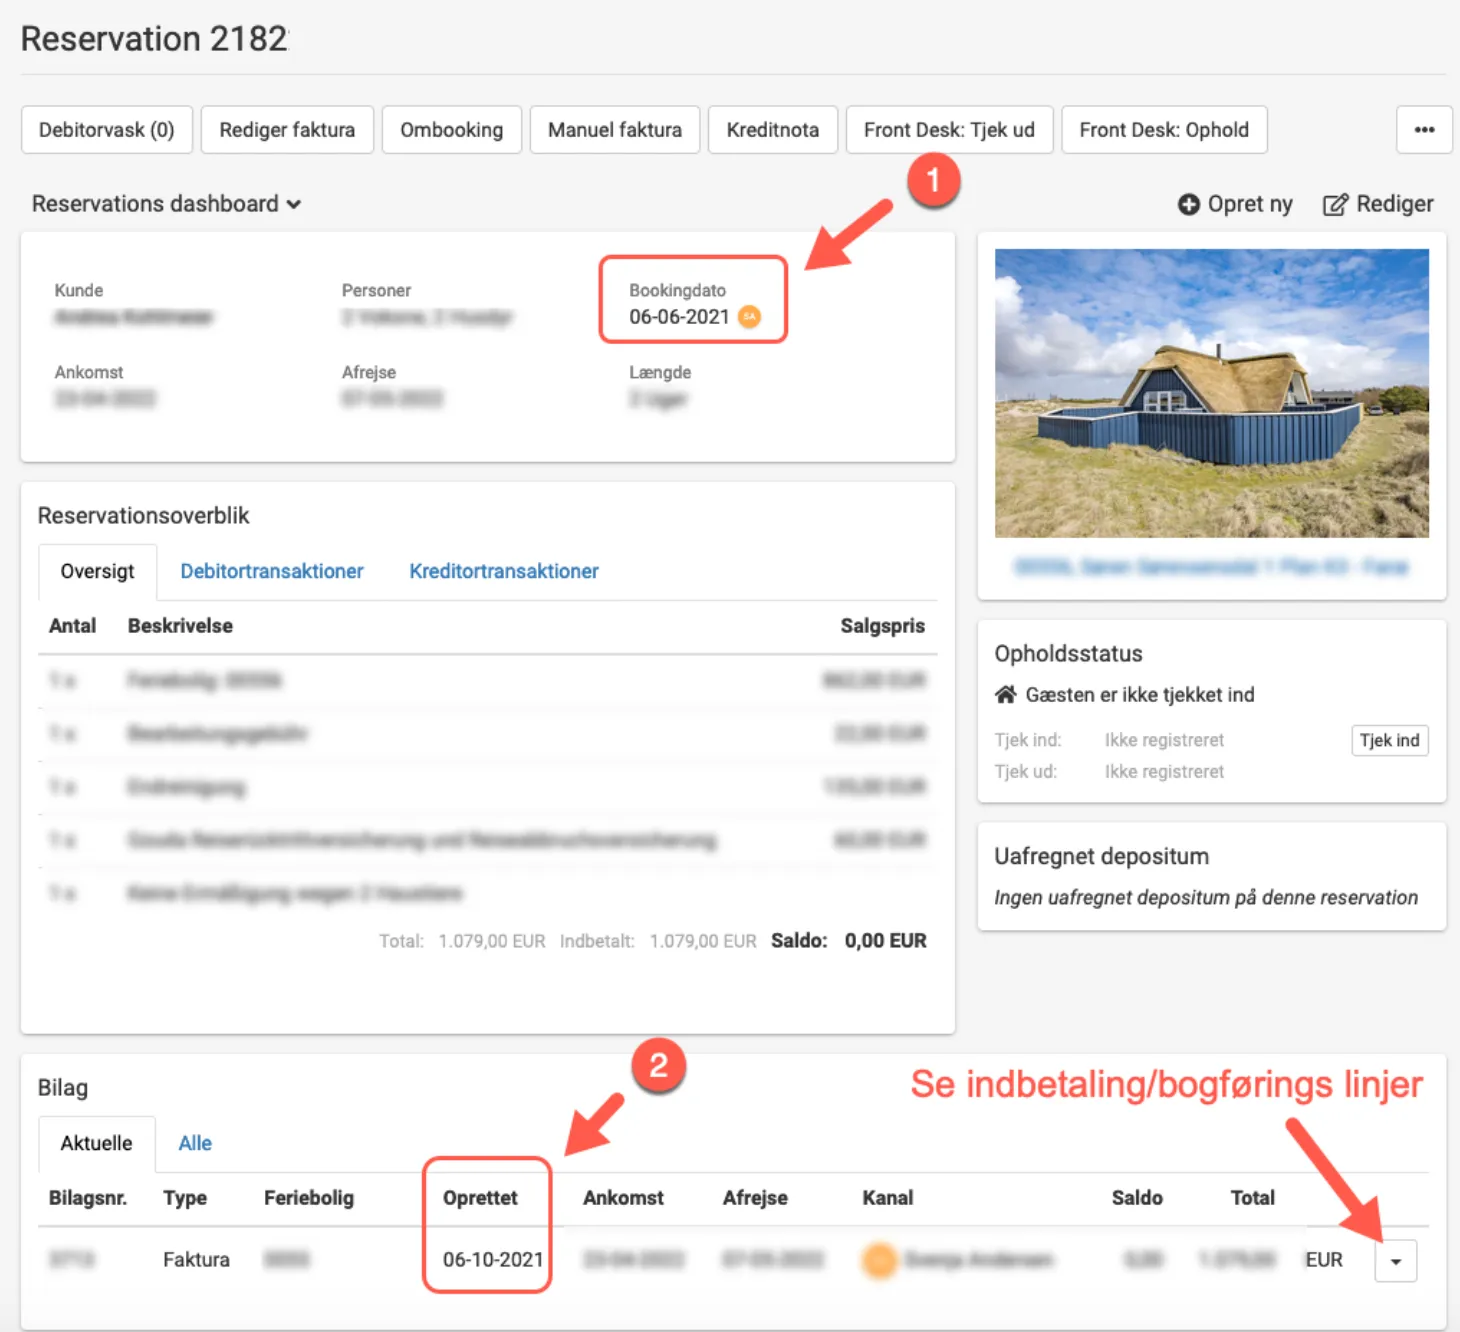Click the three-dots more options button
Screen dimensions: 1460x1332
click(1424, 130)
